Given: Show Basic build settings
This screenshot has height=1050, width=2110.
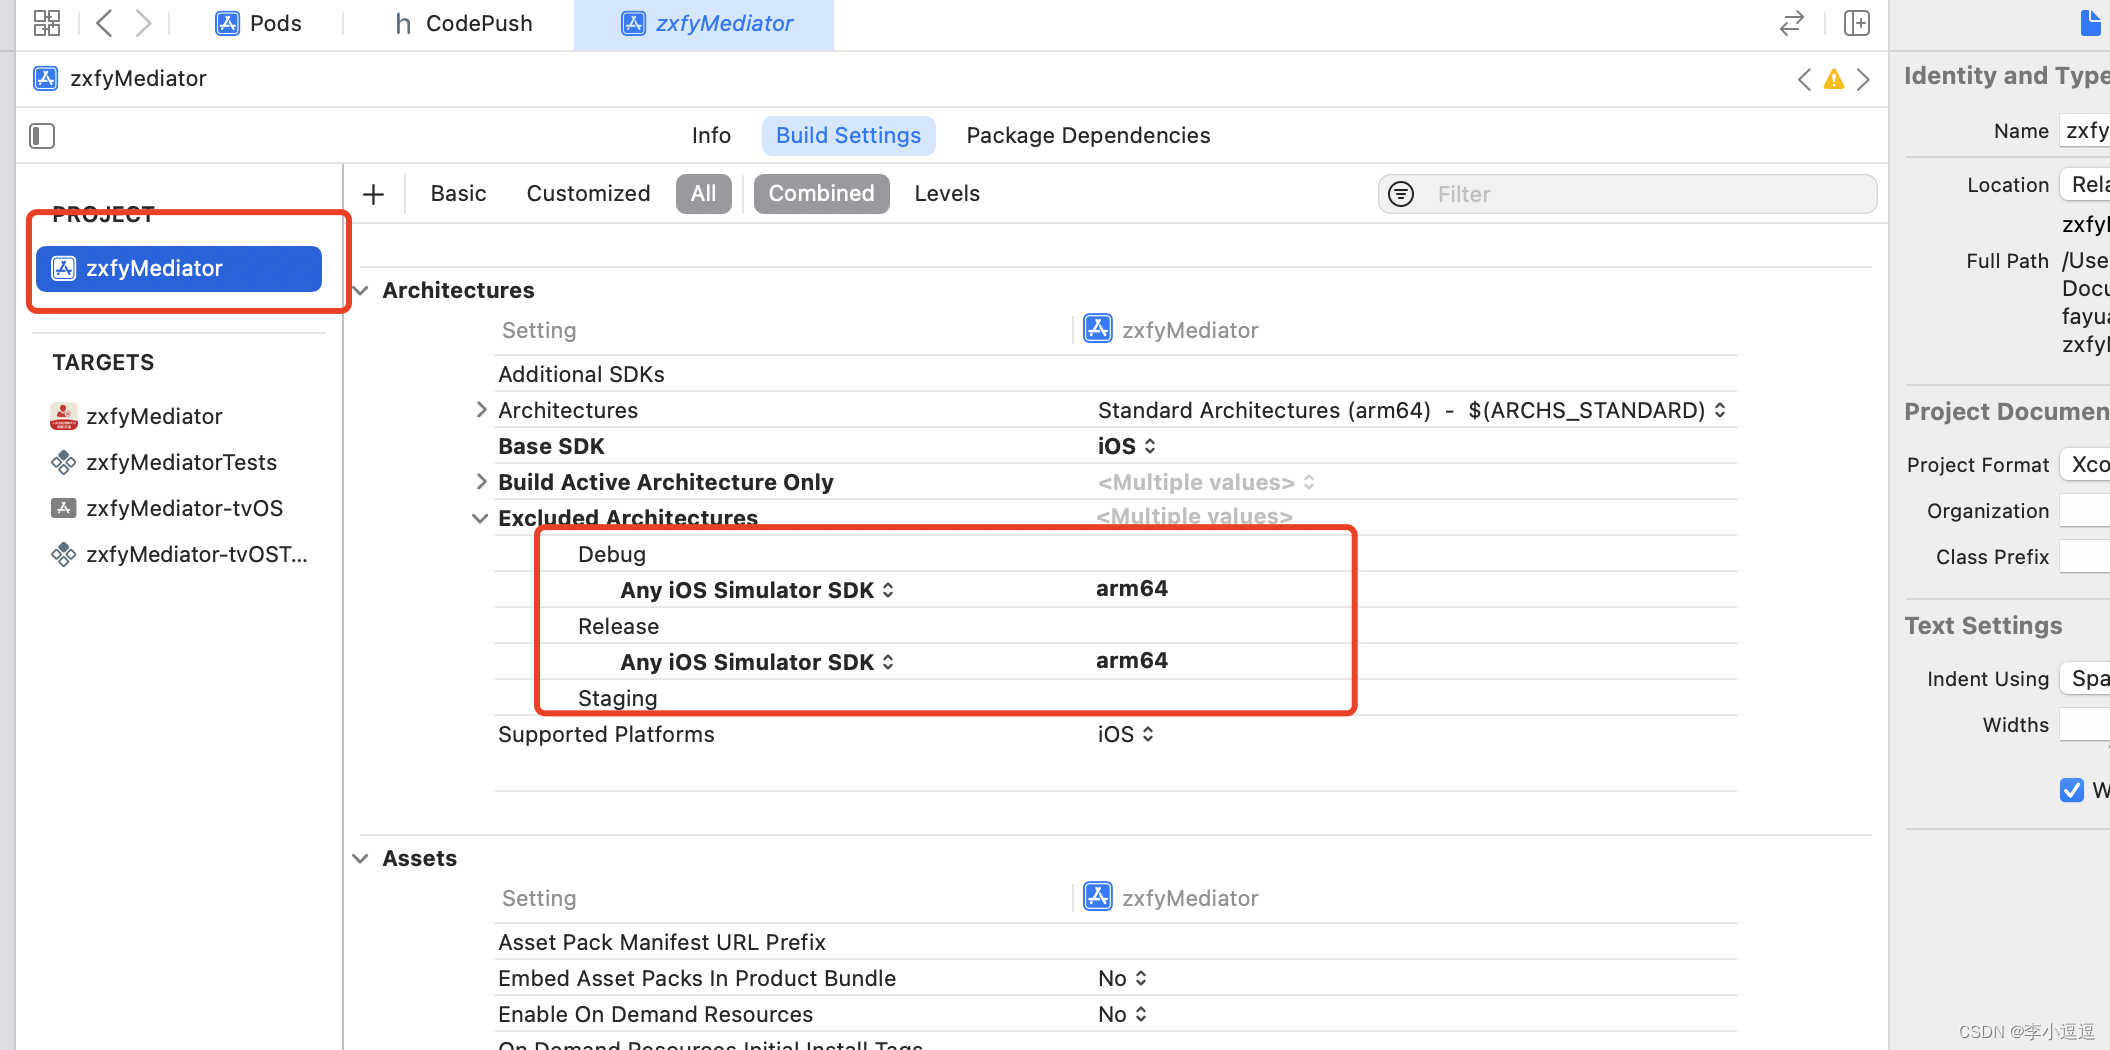Looking at the screenshot, I should point(458,194).
